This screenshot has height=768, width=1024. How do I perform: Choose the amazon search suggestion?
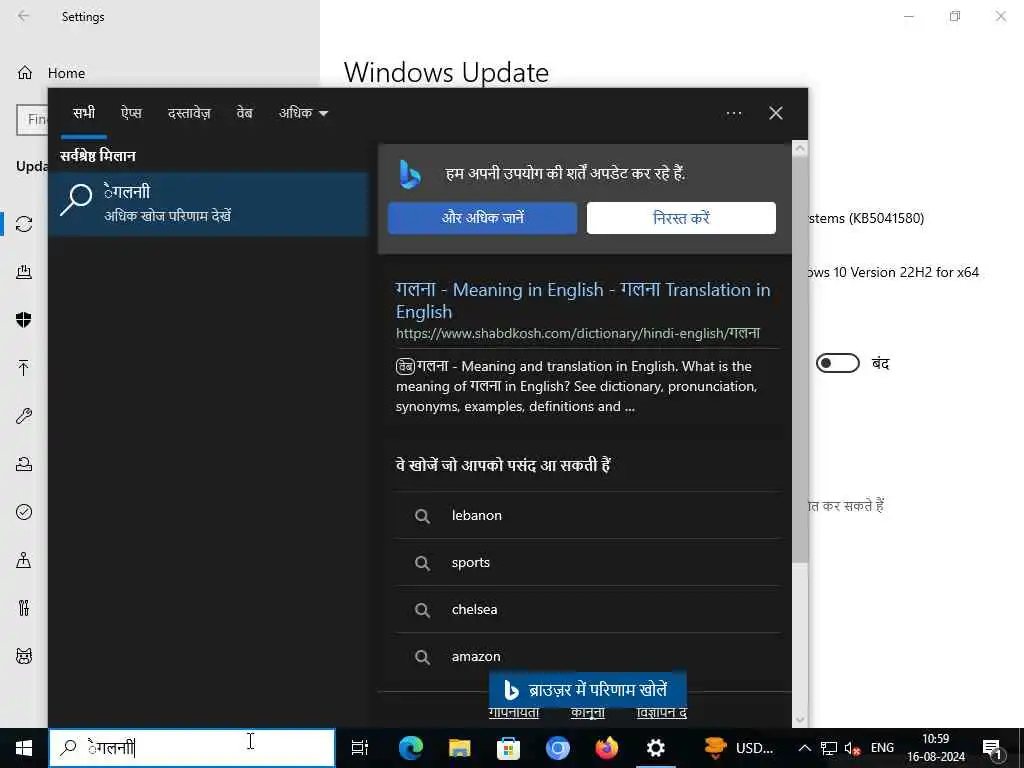587,656
